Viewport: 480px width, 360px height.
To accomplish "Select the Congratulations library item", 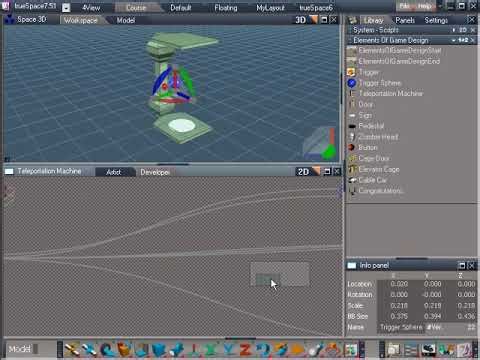I will pos(381,191).
